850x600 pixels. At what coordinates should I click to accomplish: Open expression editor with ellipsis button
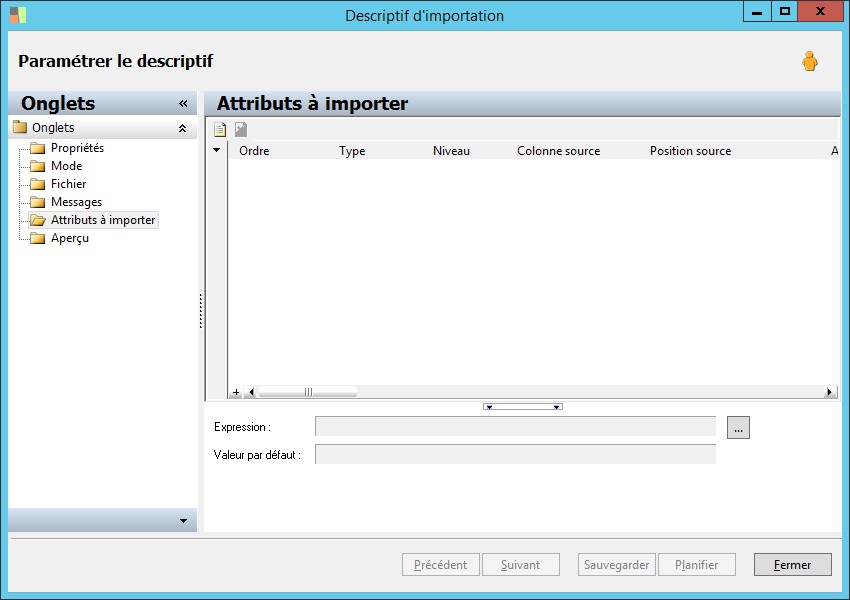click(738, 428)
